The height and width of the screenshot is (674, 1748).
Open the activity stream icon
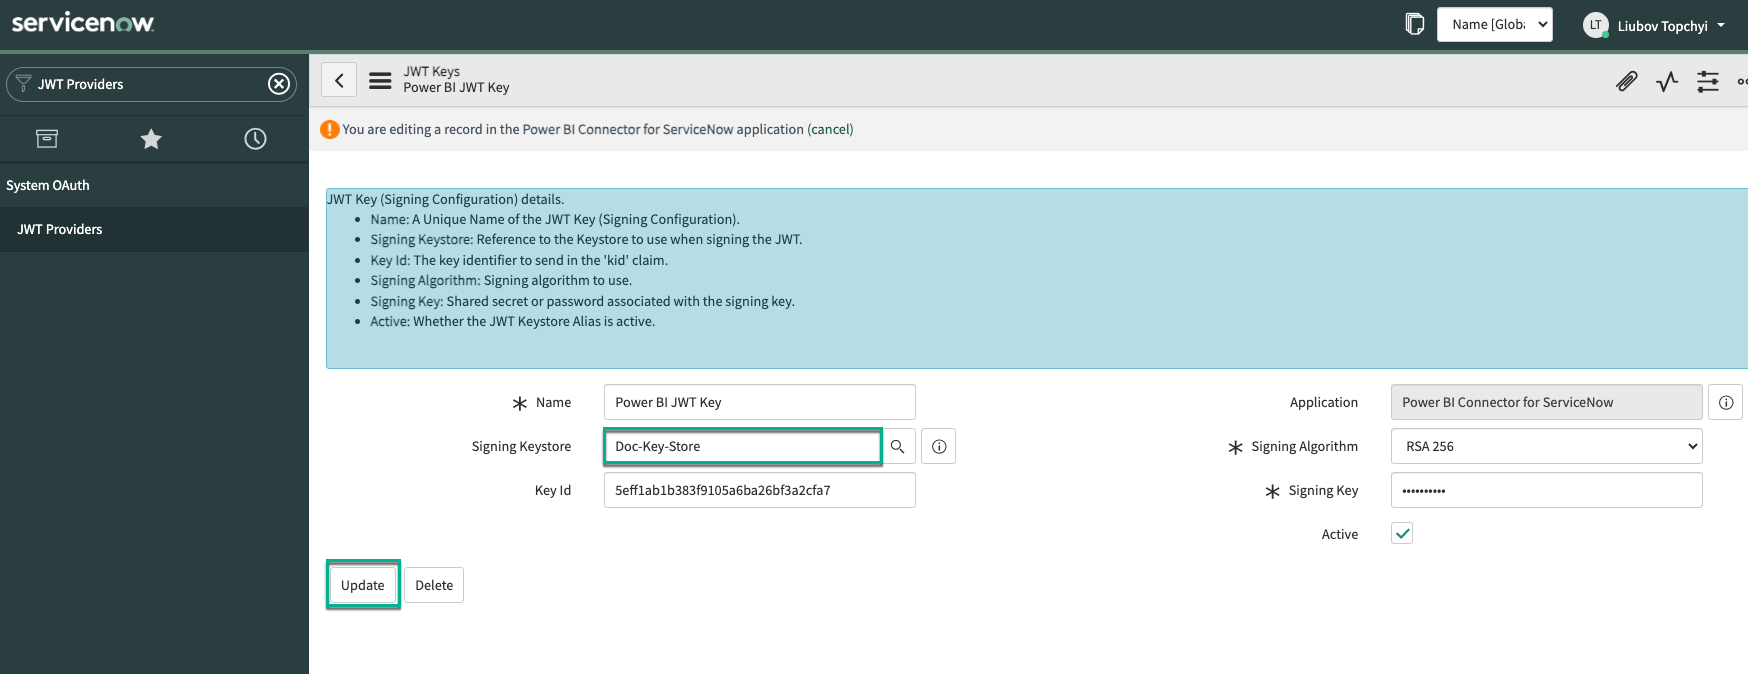(1667, 82)
